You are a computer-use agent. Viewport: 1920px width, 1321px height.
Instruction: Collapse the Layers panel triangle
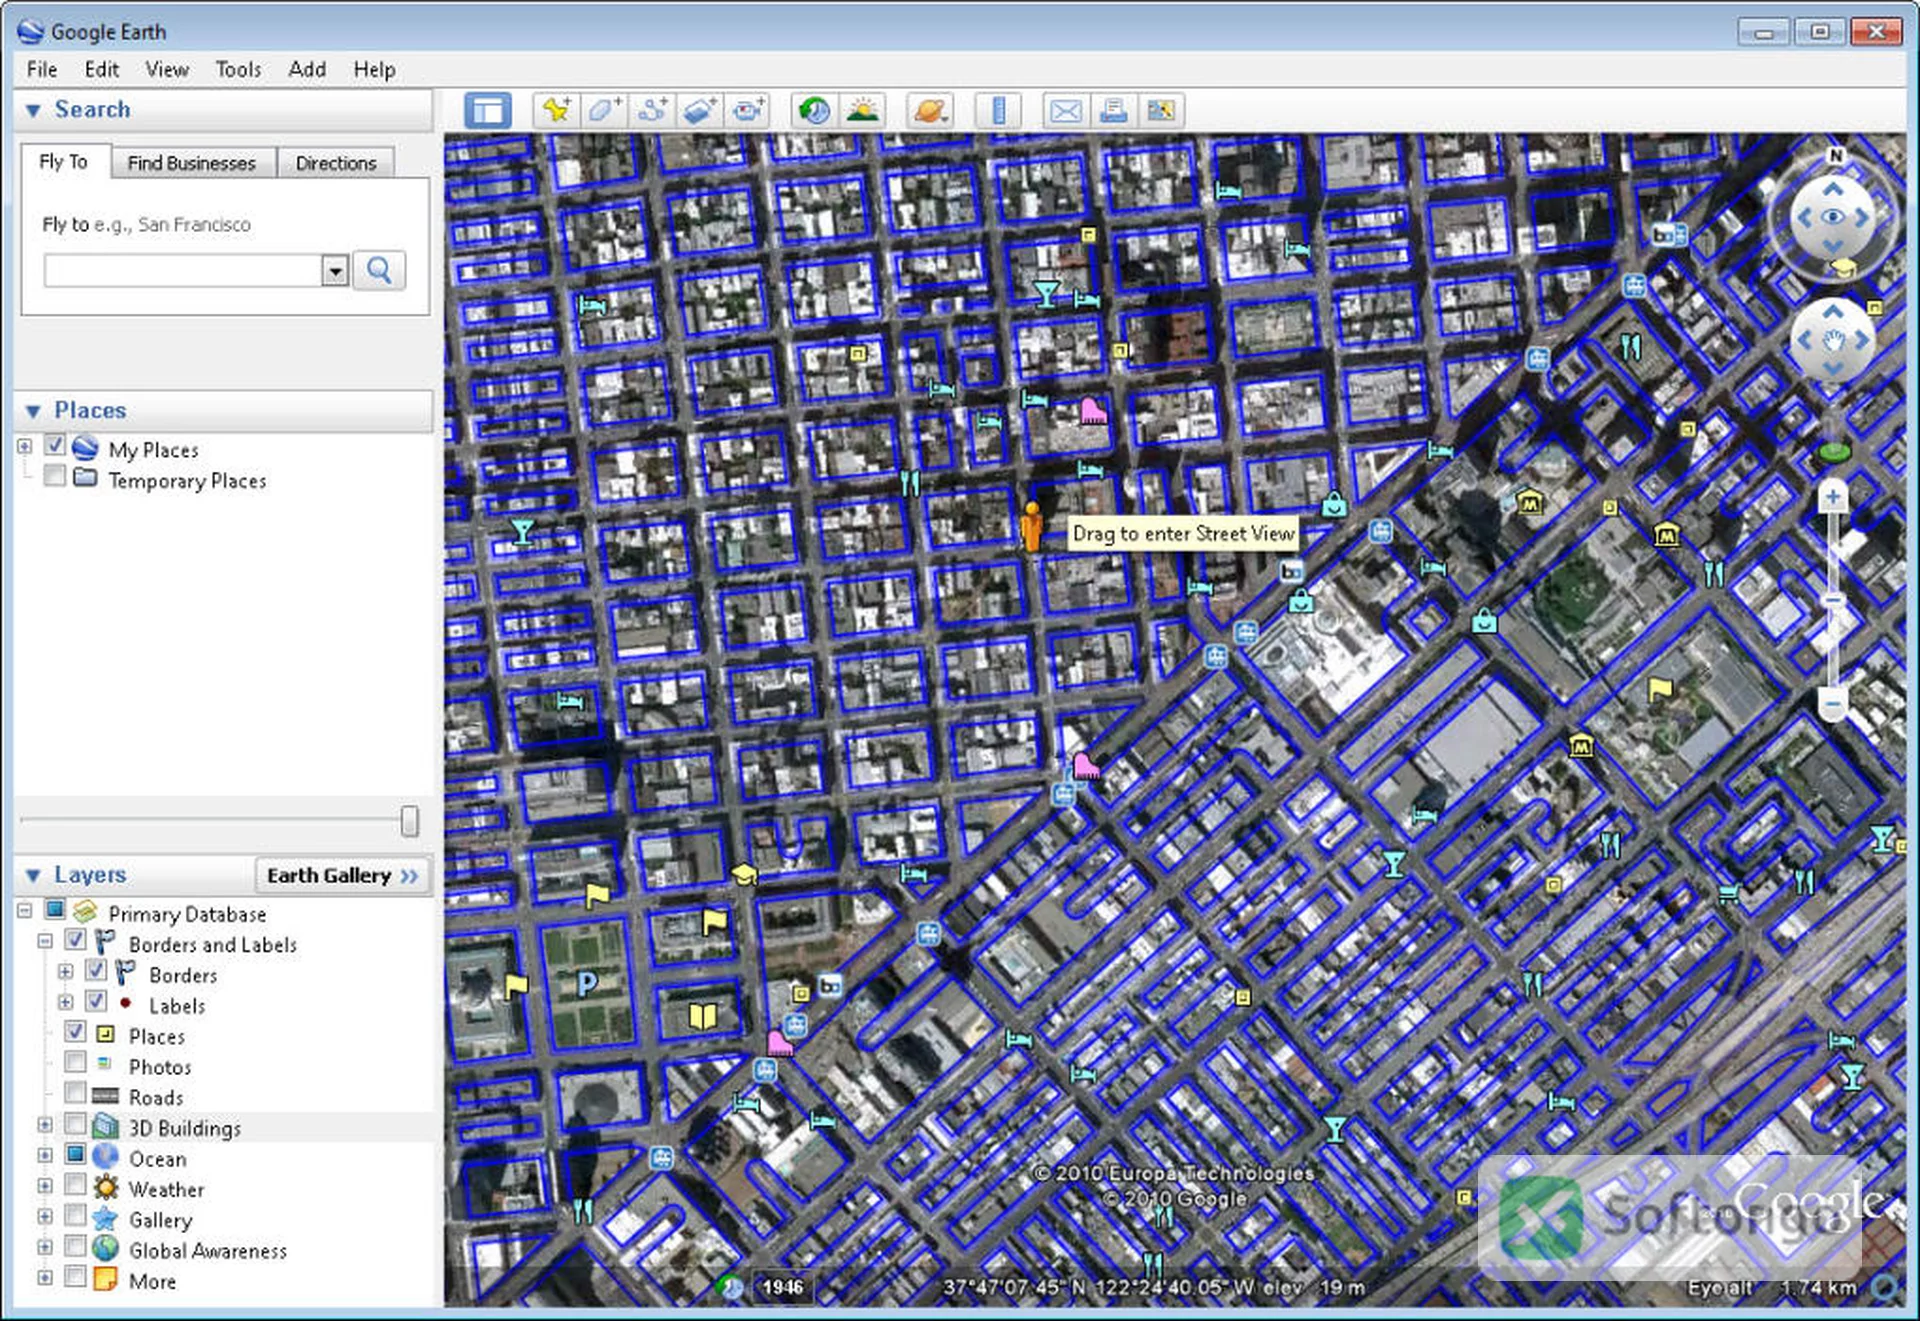coord(33,876)
